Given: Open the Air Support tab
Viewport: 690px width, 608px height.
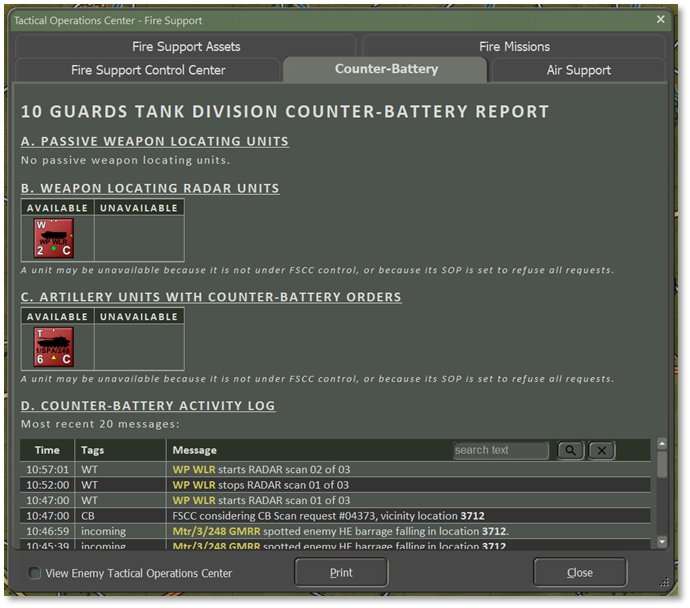Looking at the screenshot, I should (578, 70).
